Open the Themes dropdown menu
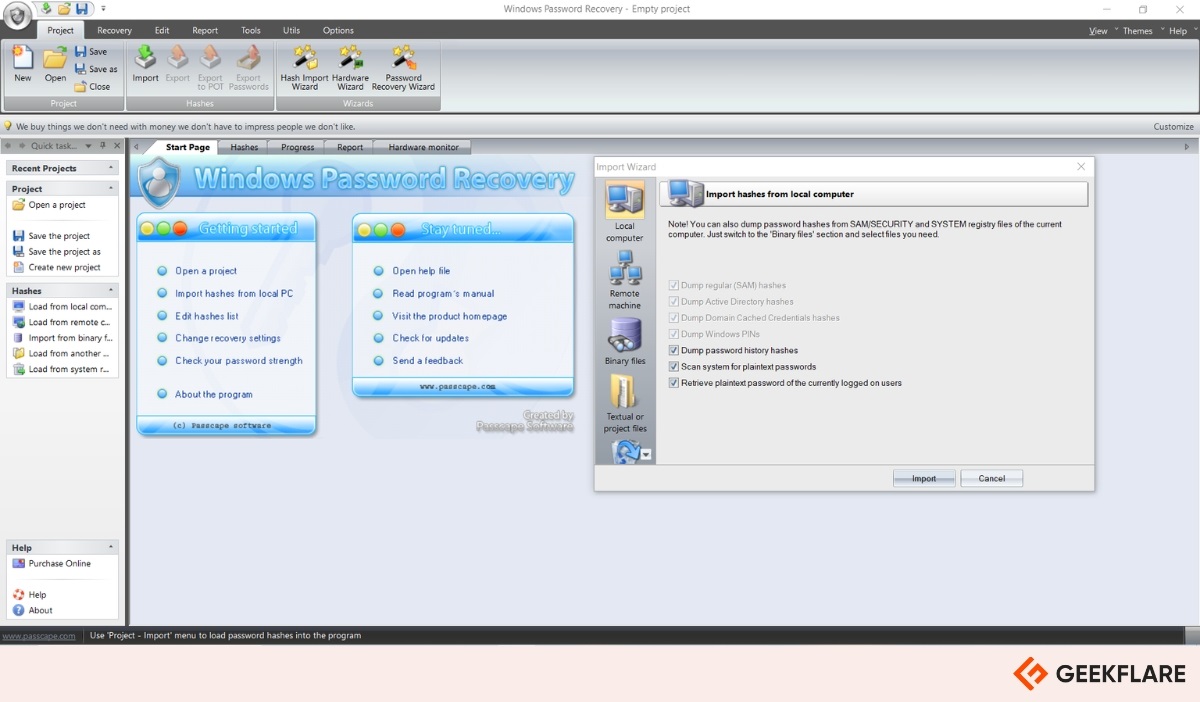Screen dimensions: 1200x702 [x=1140, y=31]
